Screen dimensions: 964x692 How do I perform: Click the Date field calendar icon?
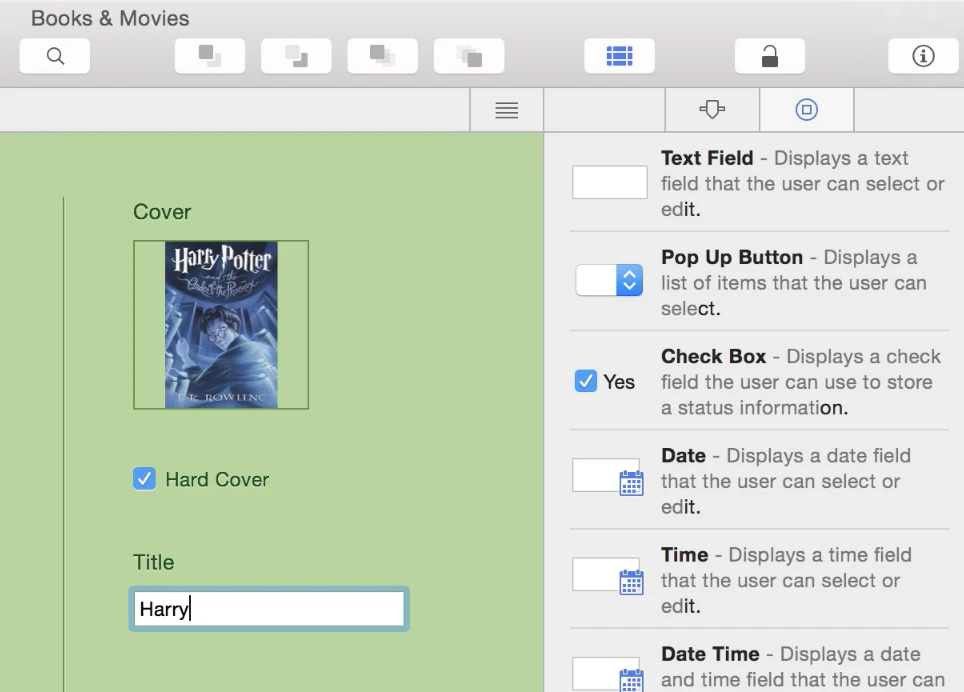[631, 483]
